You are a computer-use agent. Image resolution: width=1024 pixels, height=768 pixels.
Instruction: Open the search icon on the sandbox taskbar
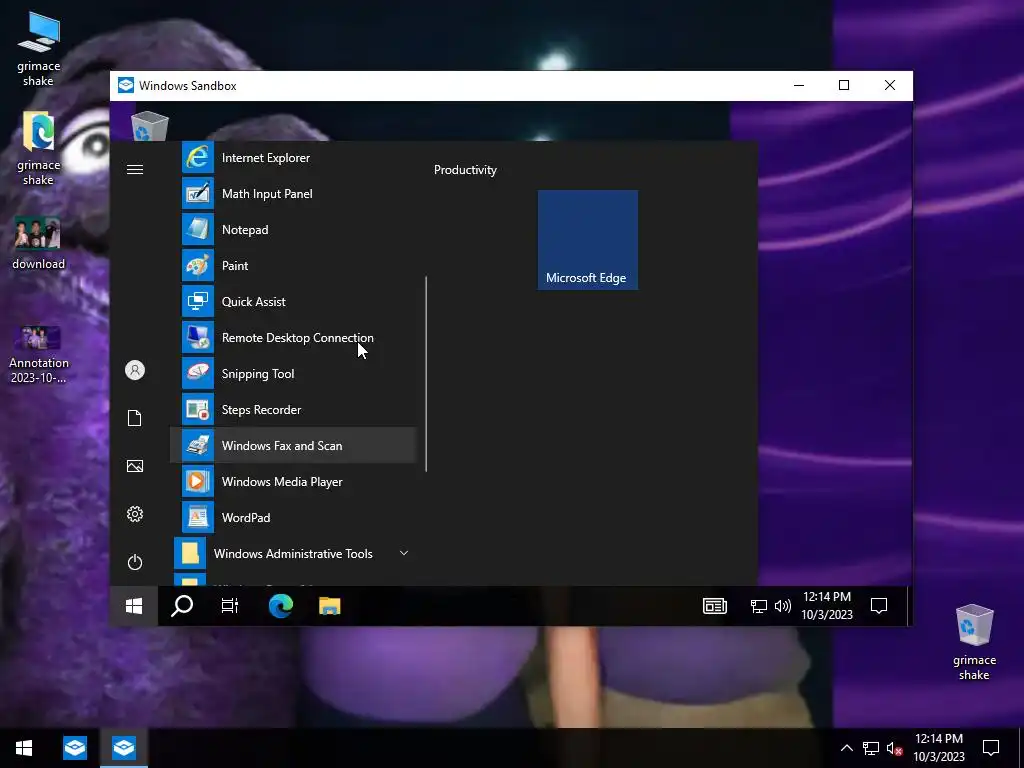coord(182,606)
